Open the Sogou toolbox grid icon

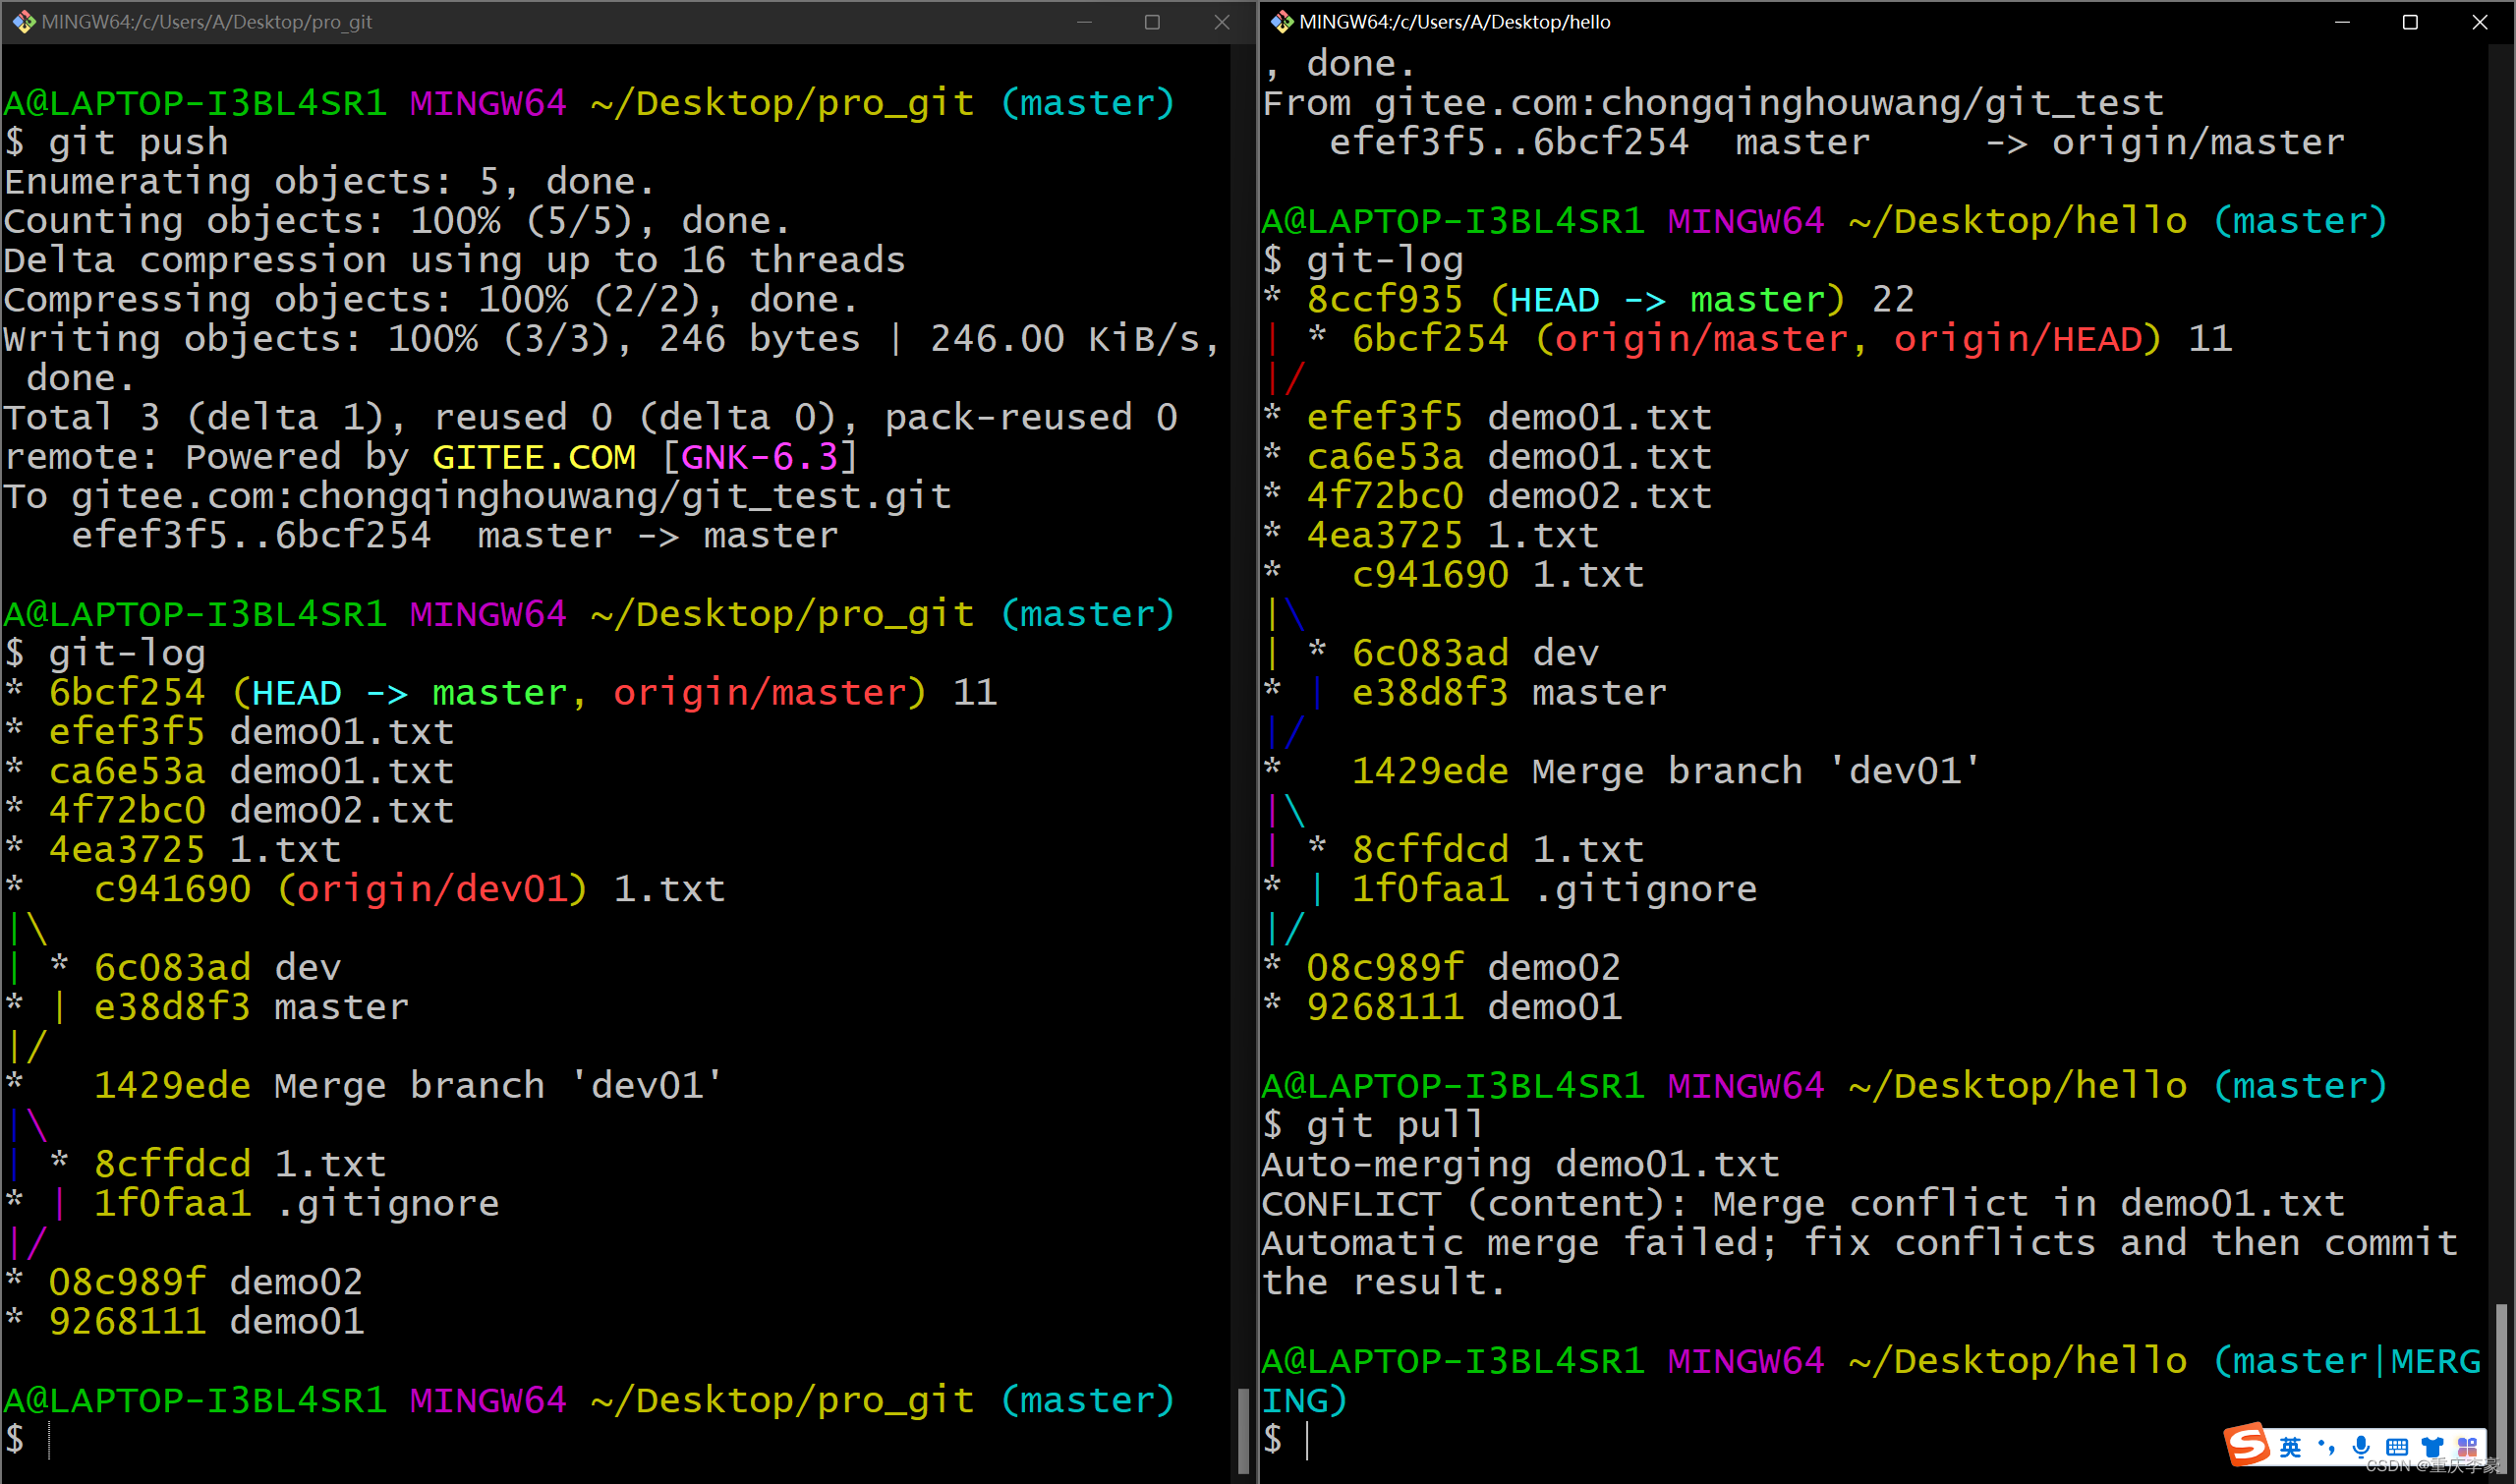pos(2467,1447)
